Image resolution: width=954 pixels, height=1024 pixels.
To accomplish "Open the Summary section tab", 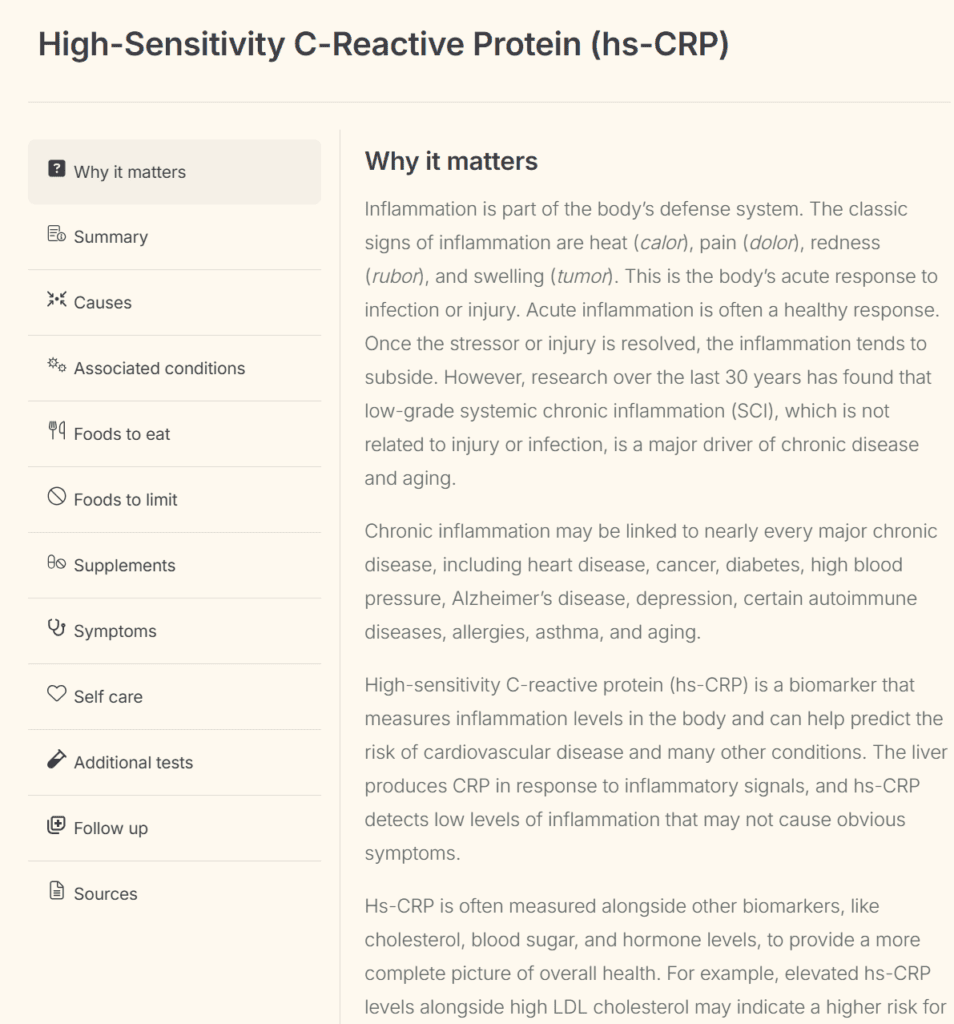I will pyautogui.click(x=111, y=237).
